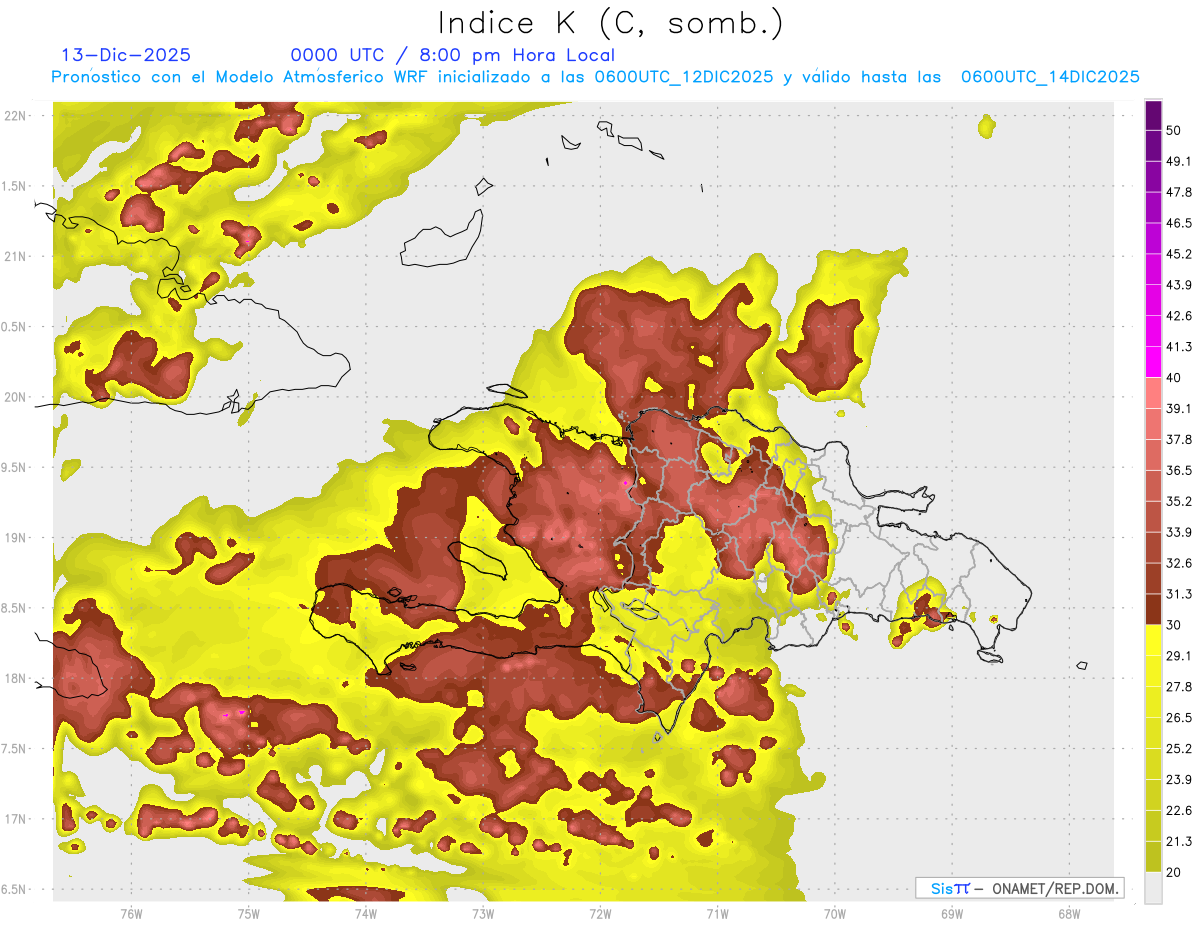This screenshot has height=927, width=1200.
Task: Click the colorbar value "41.3"
Action: click(x=1179, y=347)
